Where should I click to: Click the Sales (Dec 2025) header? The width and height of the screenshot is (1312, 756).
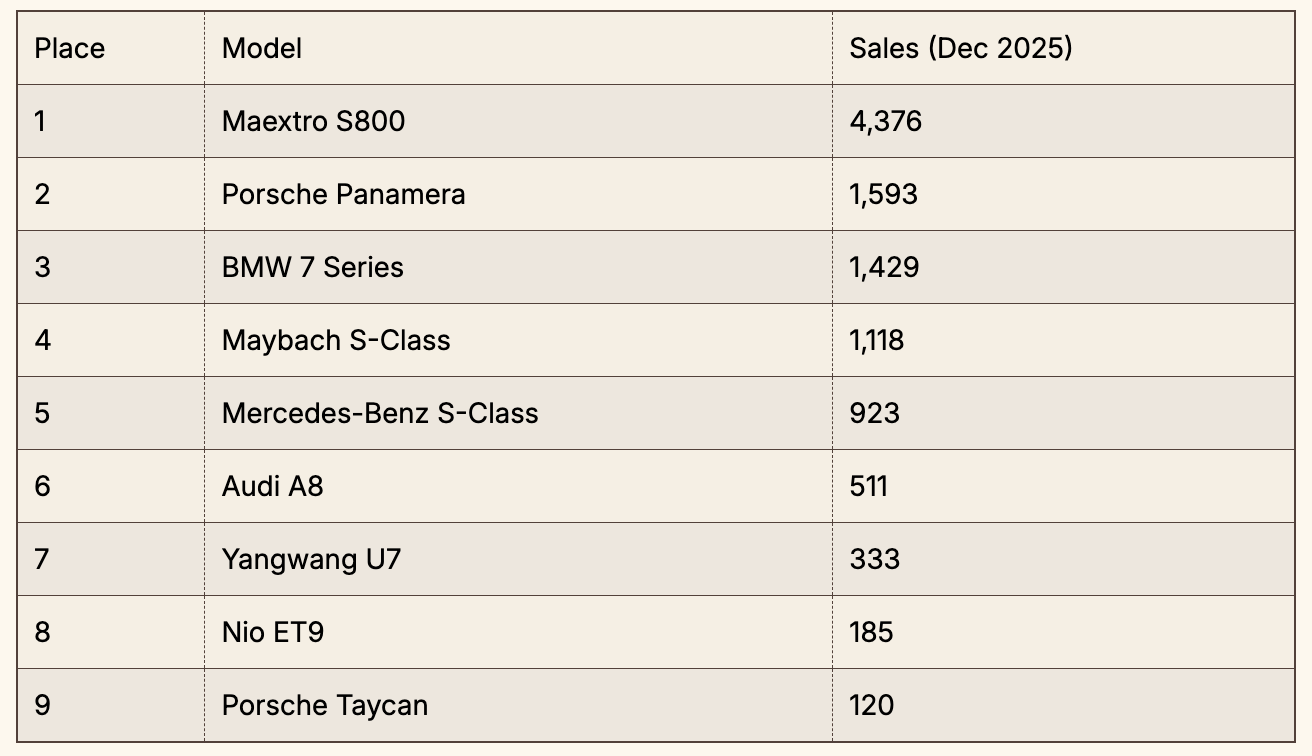[x=960, y=48]
